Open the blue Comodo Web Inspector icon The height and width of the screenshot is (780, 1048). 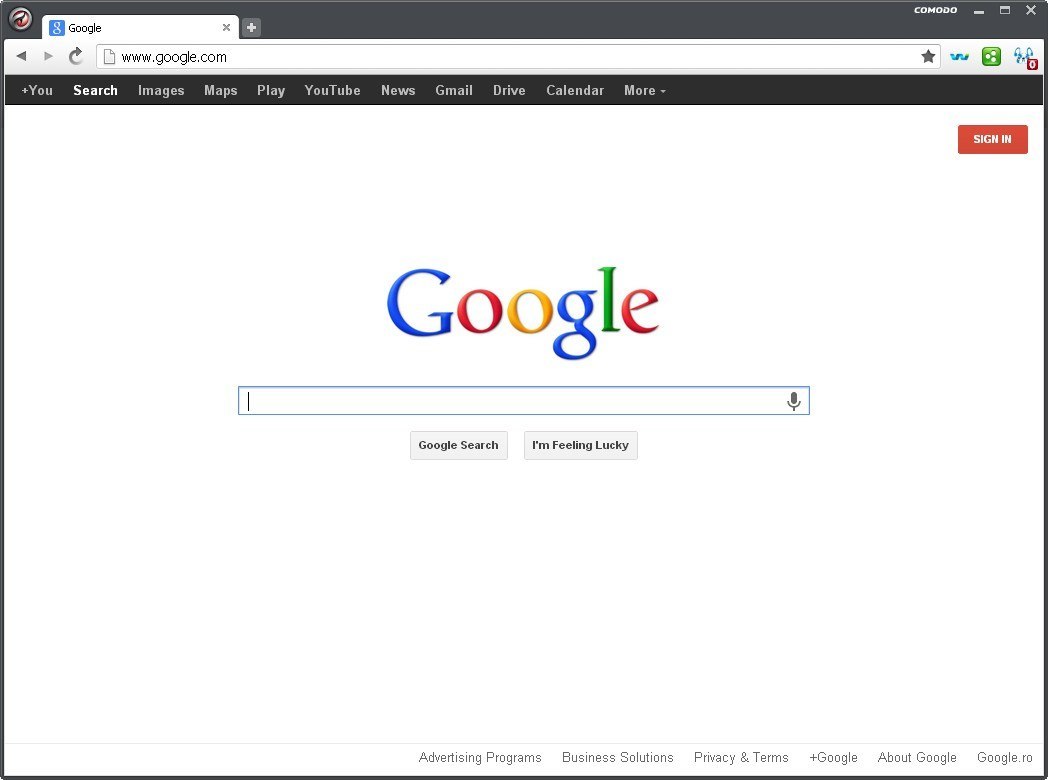(959, 57)
